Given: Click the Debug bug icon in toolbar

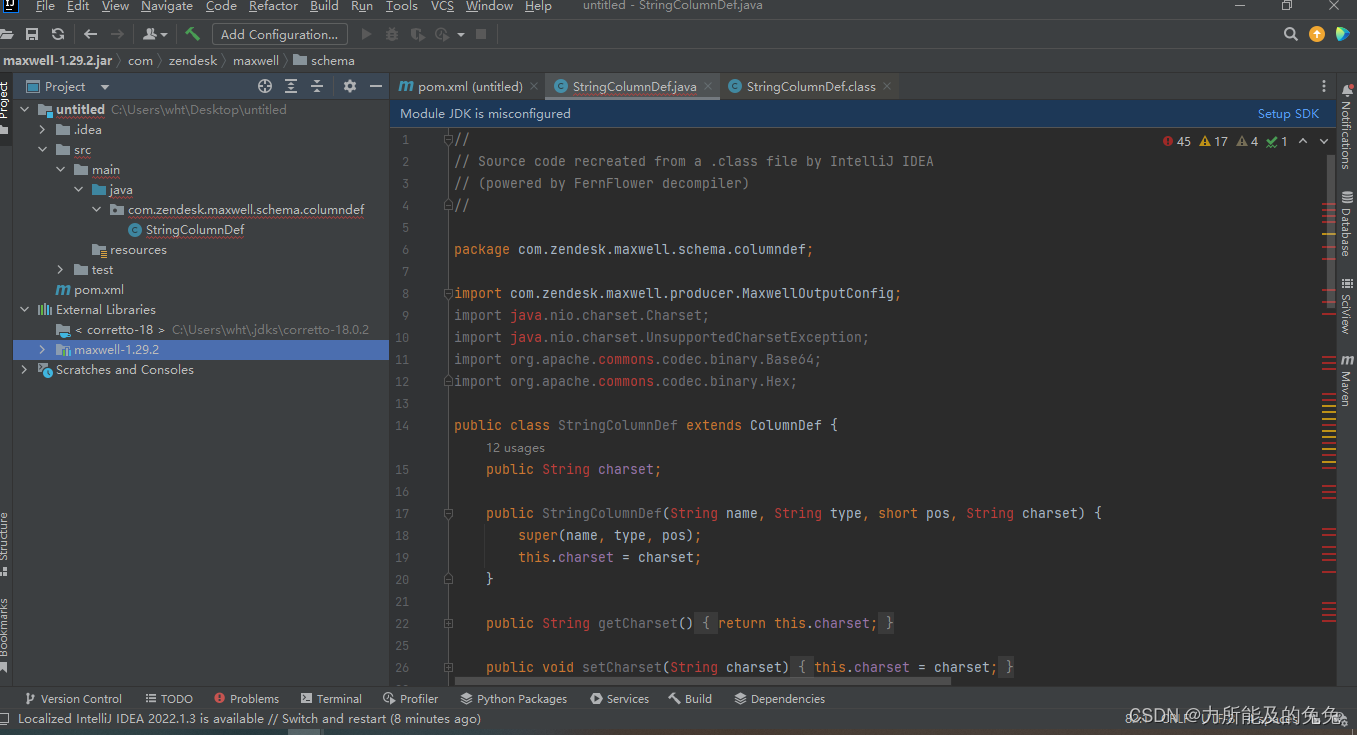Looking at the screenshot, I should tap(392, 34).
